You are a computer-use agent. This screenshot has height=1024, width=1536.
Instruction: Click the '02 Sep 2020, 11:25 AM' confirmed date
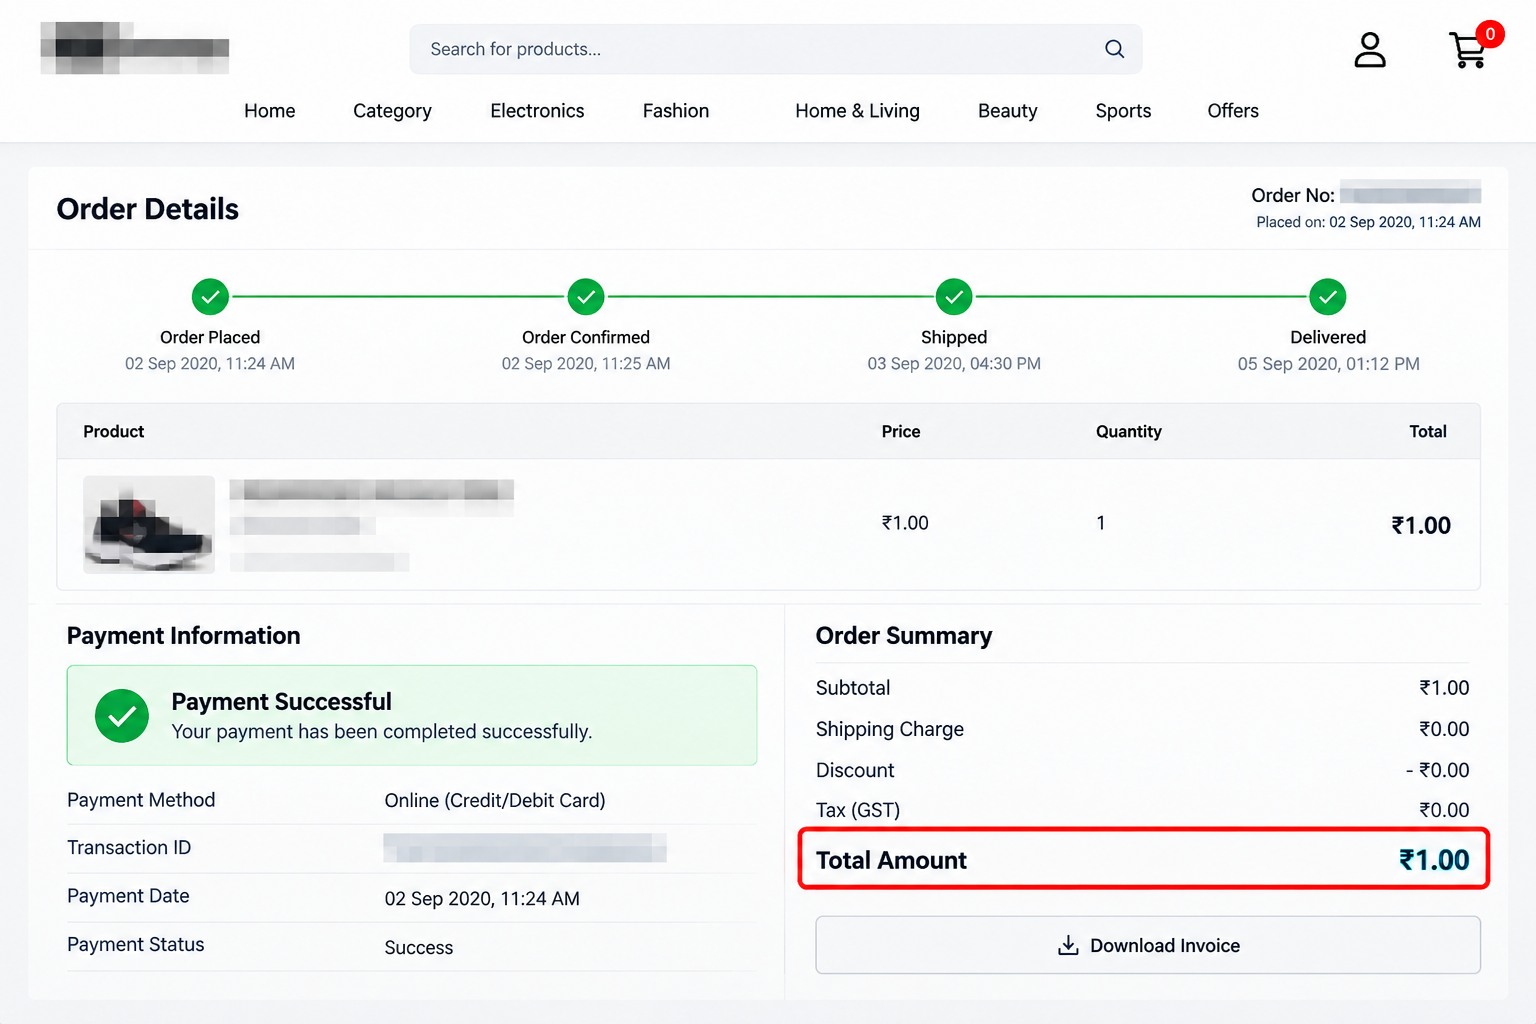pyautogui.click(x=586, y=364)
